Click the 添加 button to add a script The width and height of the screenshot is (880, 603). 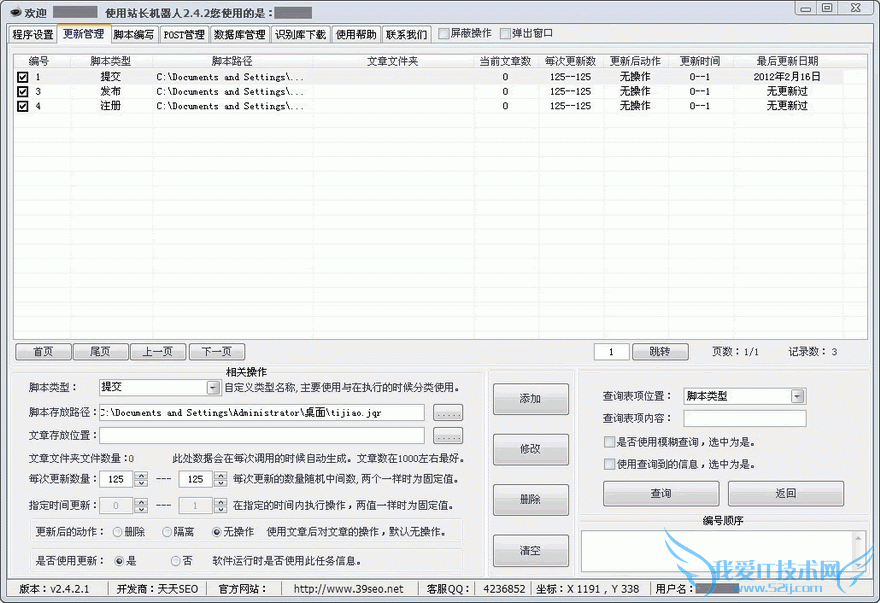530,399
